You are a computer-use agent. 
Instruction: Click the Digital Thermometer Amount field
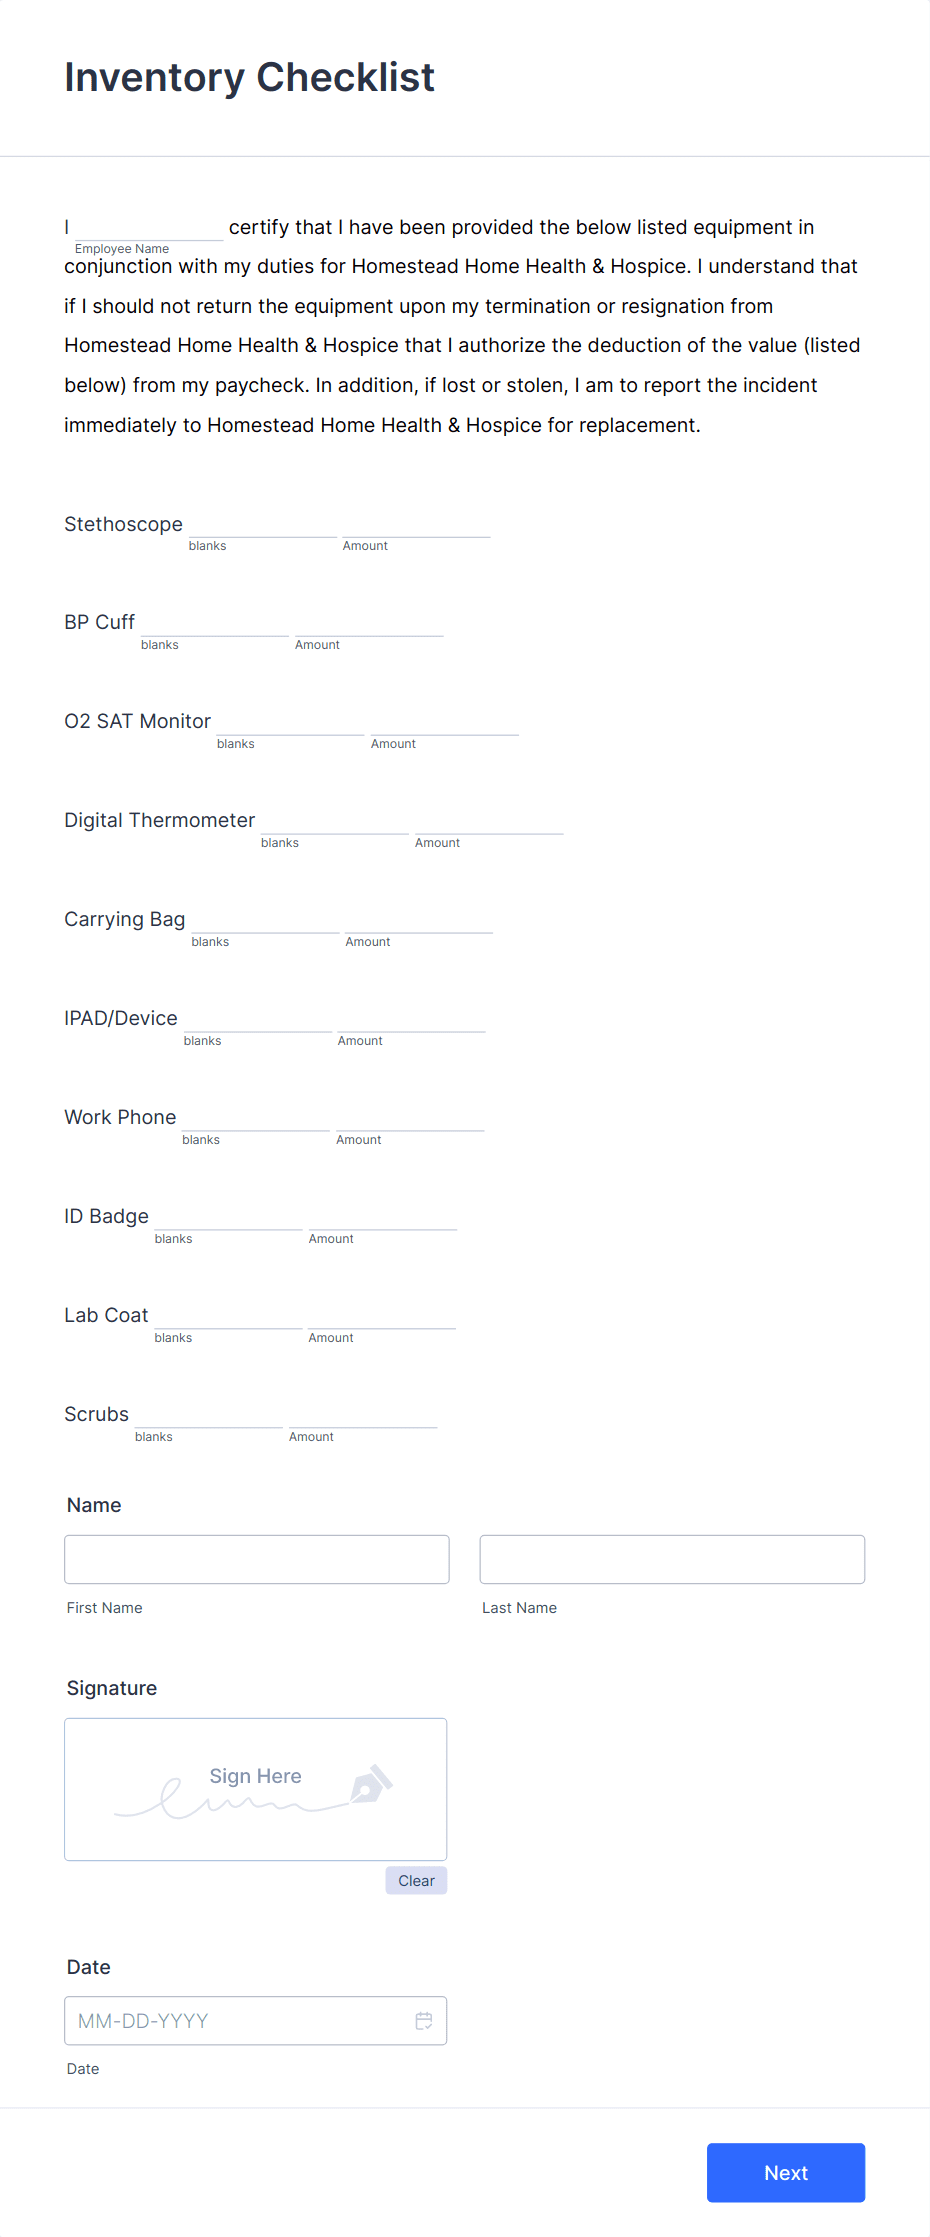pyautogui.click(x=488, y=828)
